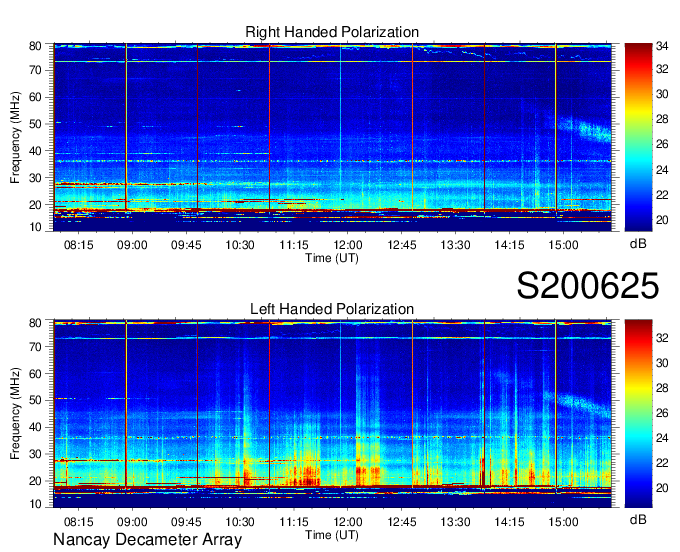Click the 70 frequency tick in Right Handed plot

click(36, 70)
